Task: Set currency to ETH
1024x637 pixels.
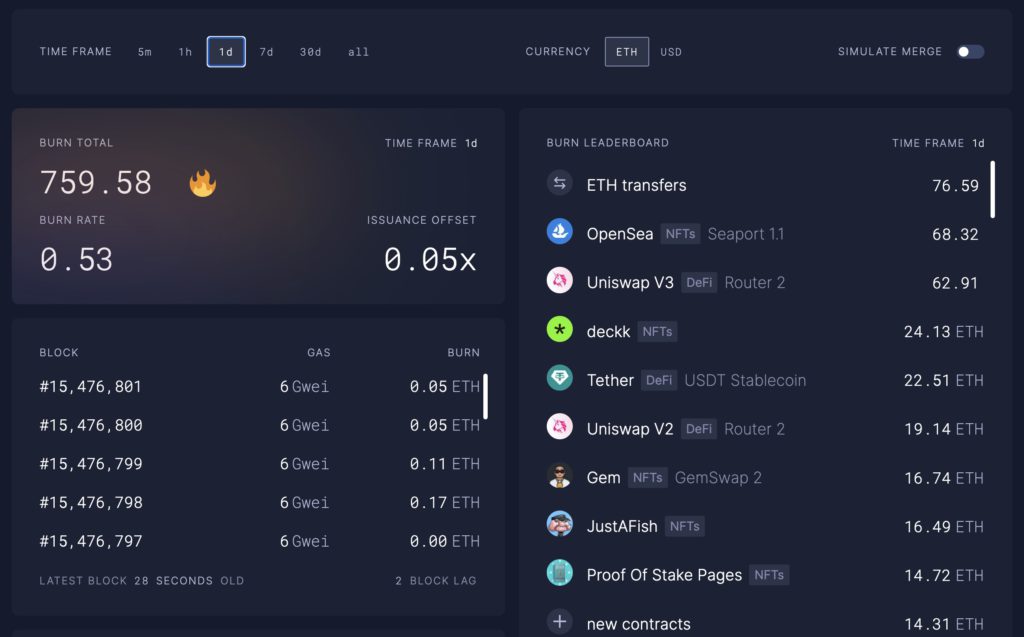Action: click(x=627, y=52)
